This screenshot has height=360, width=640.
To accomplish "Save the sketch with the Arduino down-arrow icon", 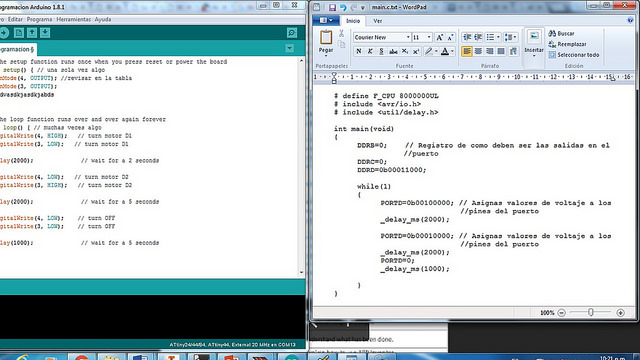I will (x=45, y=33).
